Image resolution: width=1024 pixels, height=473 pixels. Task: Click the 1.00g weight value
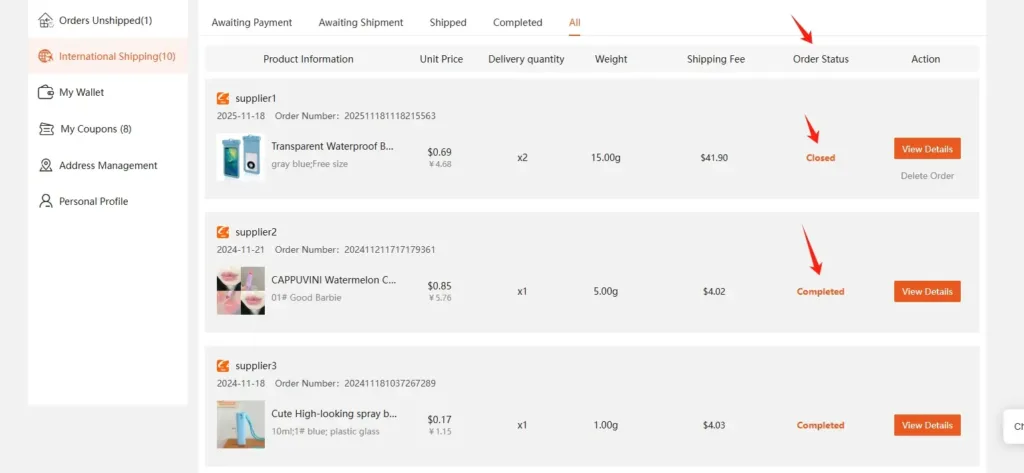605,425
